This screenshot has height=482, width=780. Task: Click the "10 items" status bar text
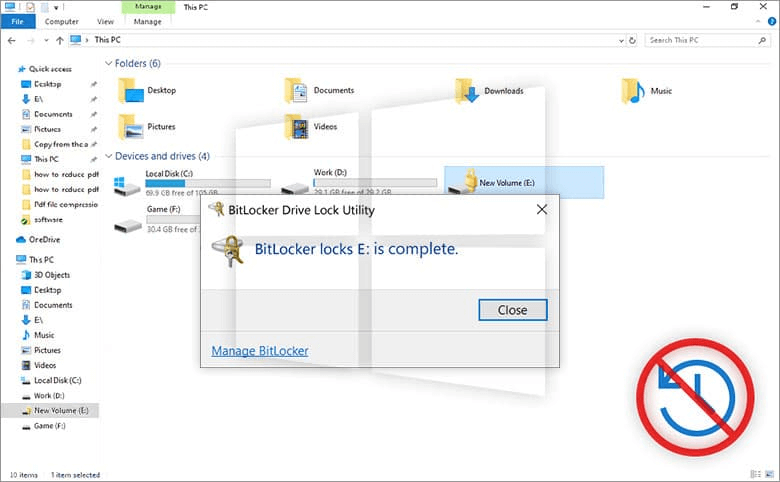24,475
